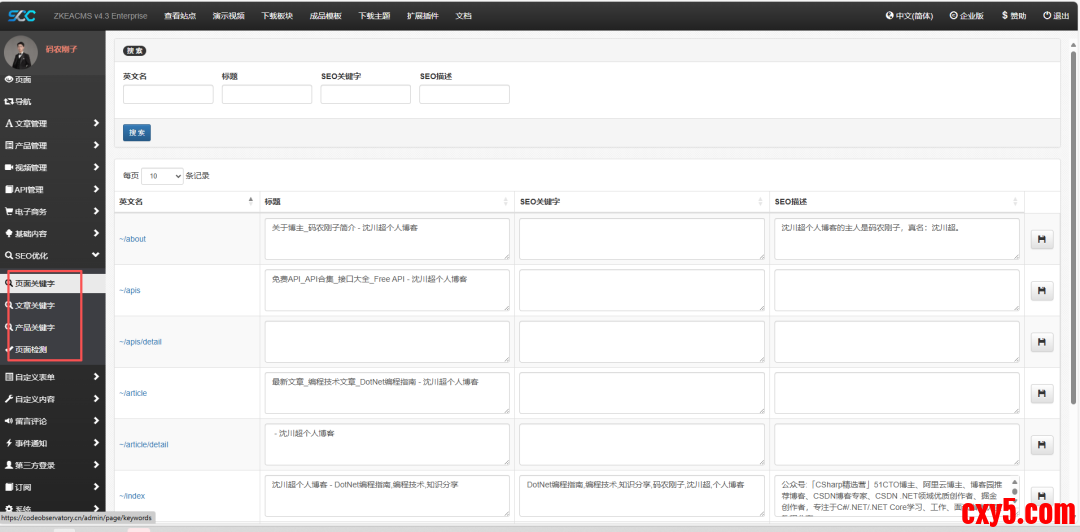Open 导航 navigation in the sidebar
The image size is (1080, 532).
[18, 102]
